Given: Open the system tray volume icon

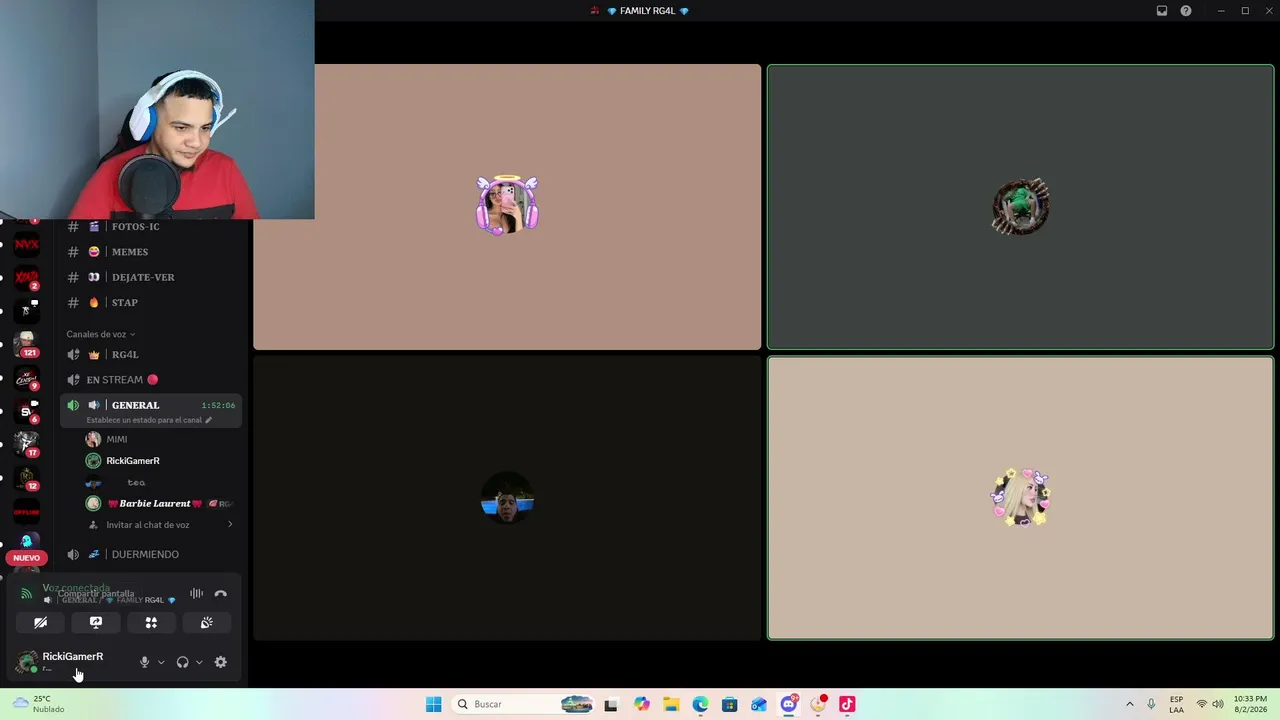Looking at the screenshot, I should coord(1218,704).
